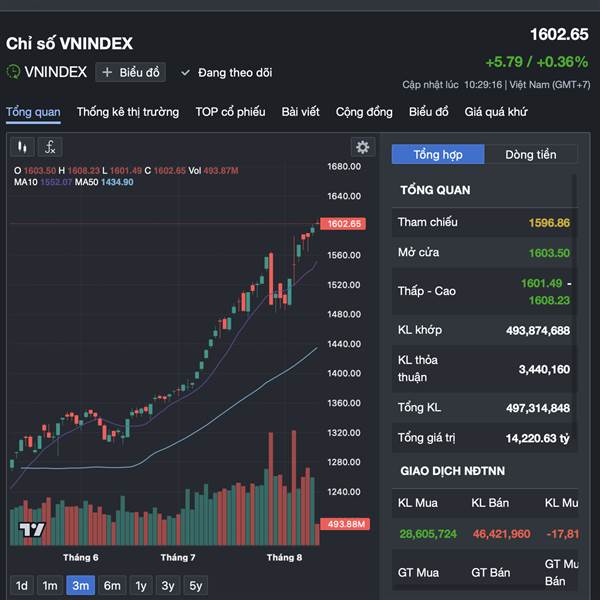This screenshot has height=600, width=600.
Task: Click Tham chiếu value 1596.86
Action: tap(549, 223)
